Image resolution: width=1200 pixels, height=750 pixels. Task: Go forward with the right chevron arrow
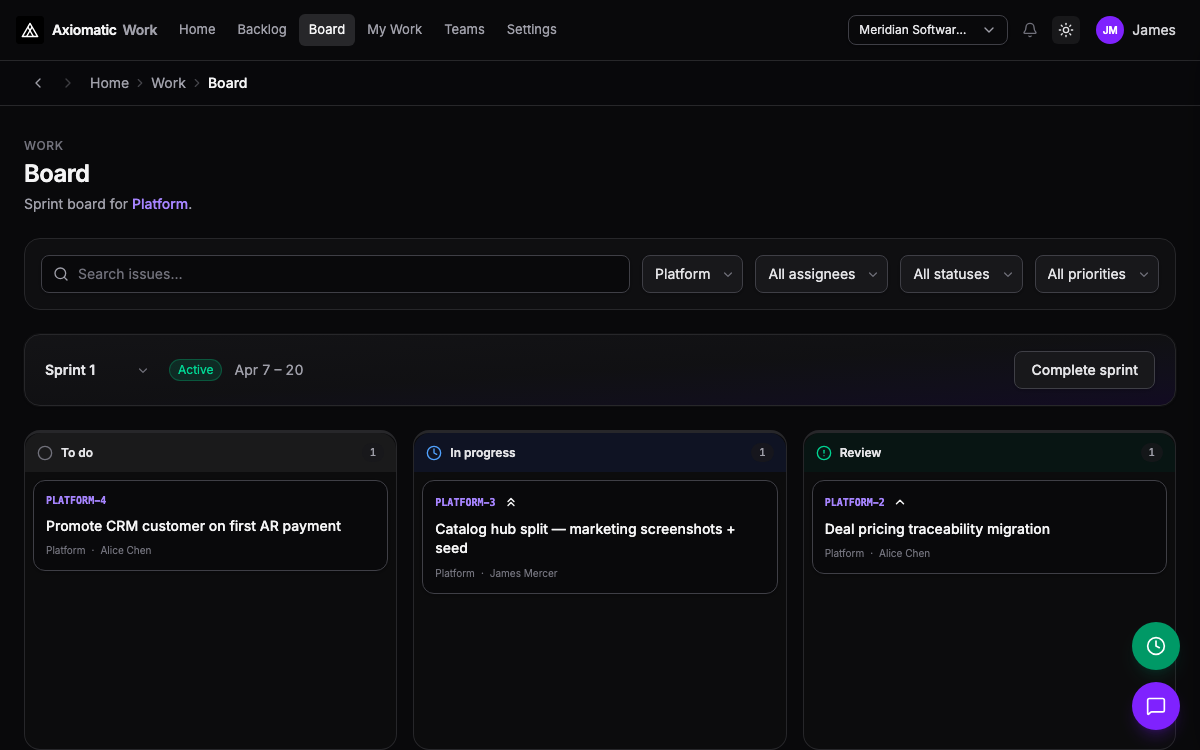(x=68, y=83)
